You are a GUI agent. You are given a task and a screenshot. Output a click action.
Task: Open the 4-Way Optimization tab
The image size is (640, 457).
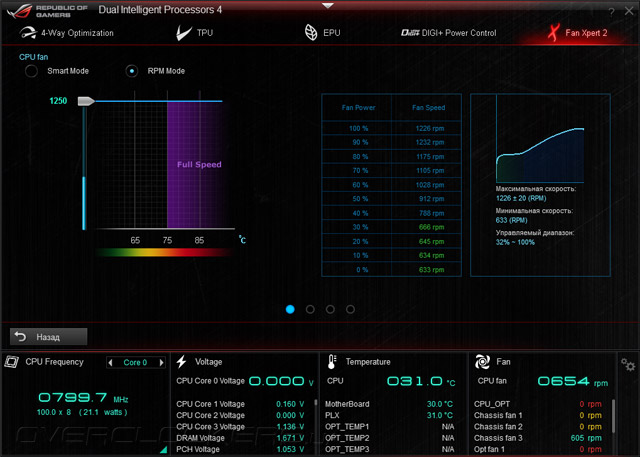[67, 33]
